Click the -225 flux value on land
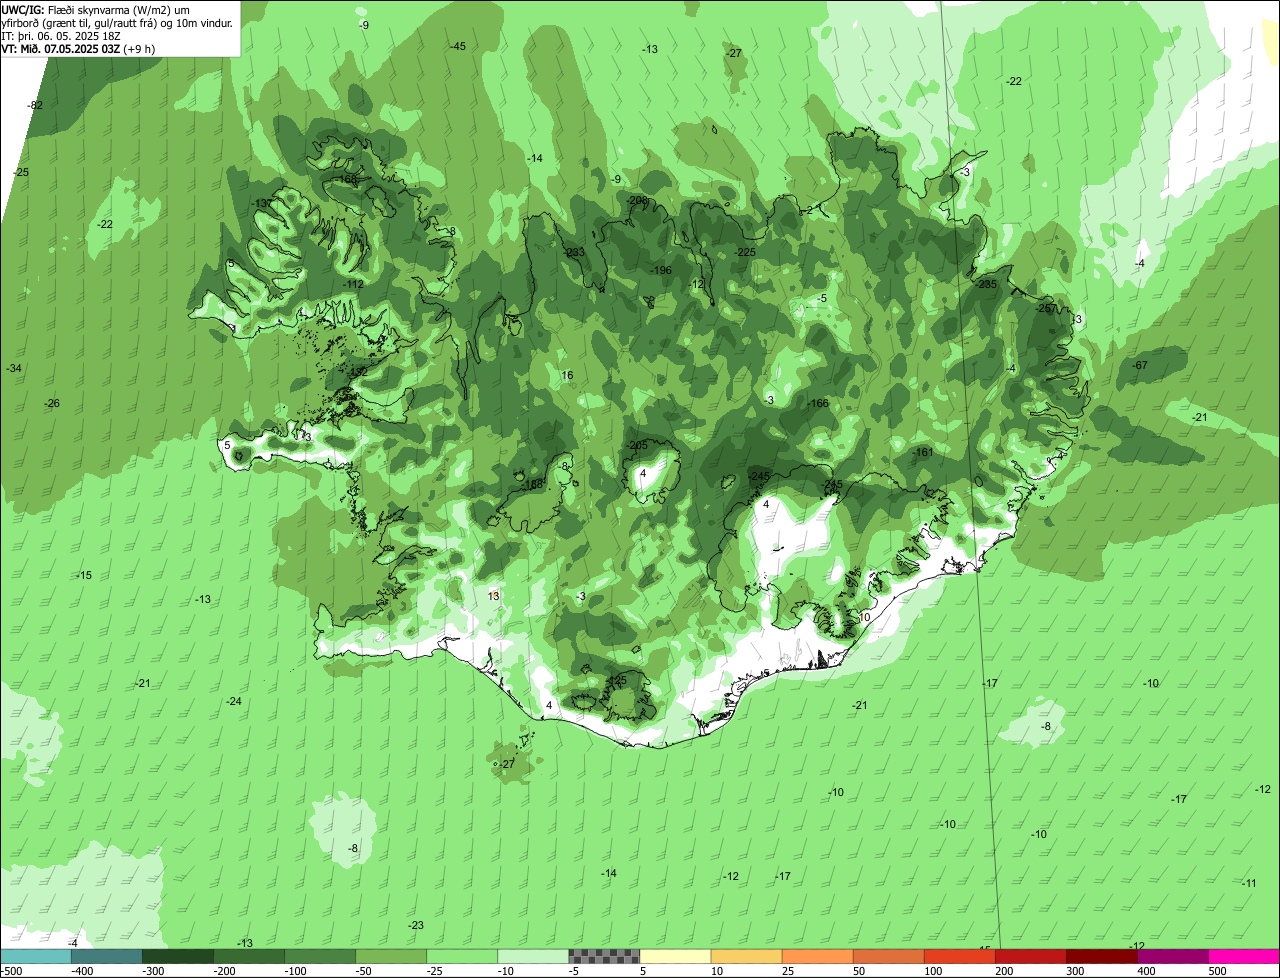This screenshot has width=1280, height=978. [x=745, y=252]
